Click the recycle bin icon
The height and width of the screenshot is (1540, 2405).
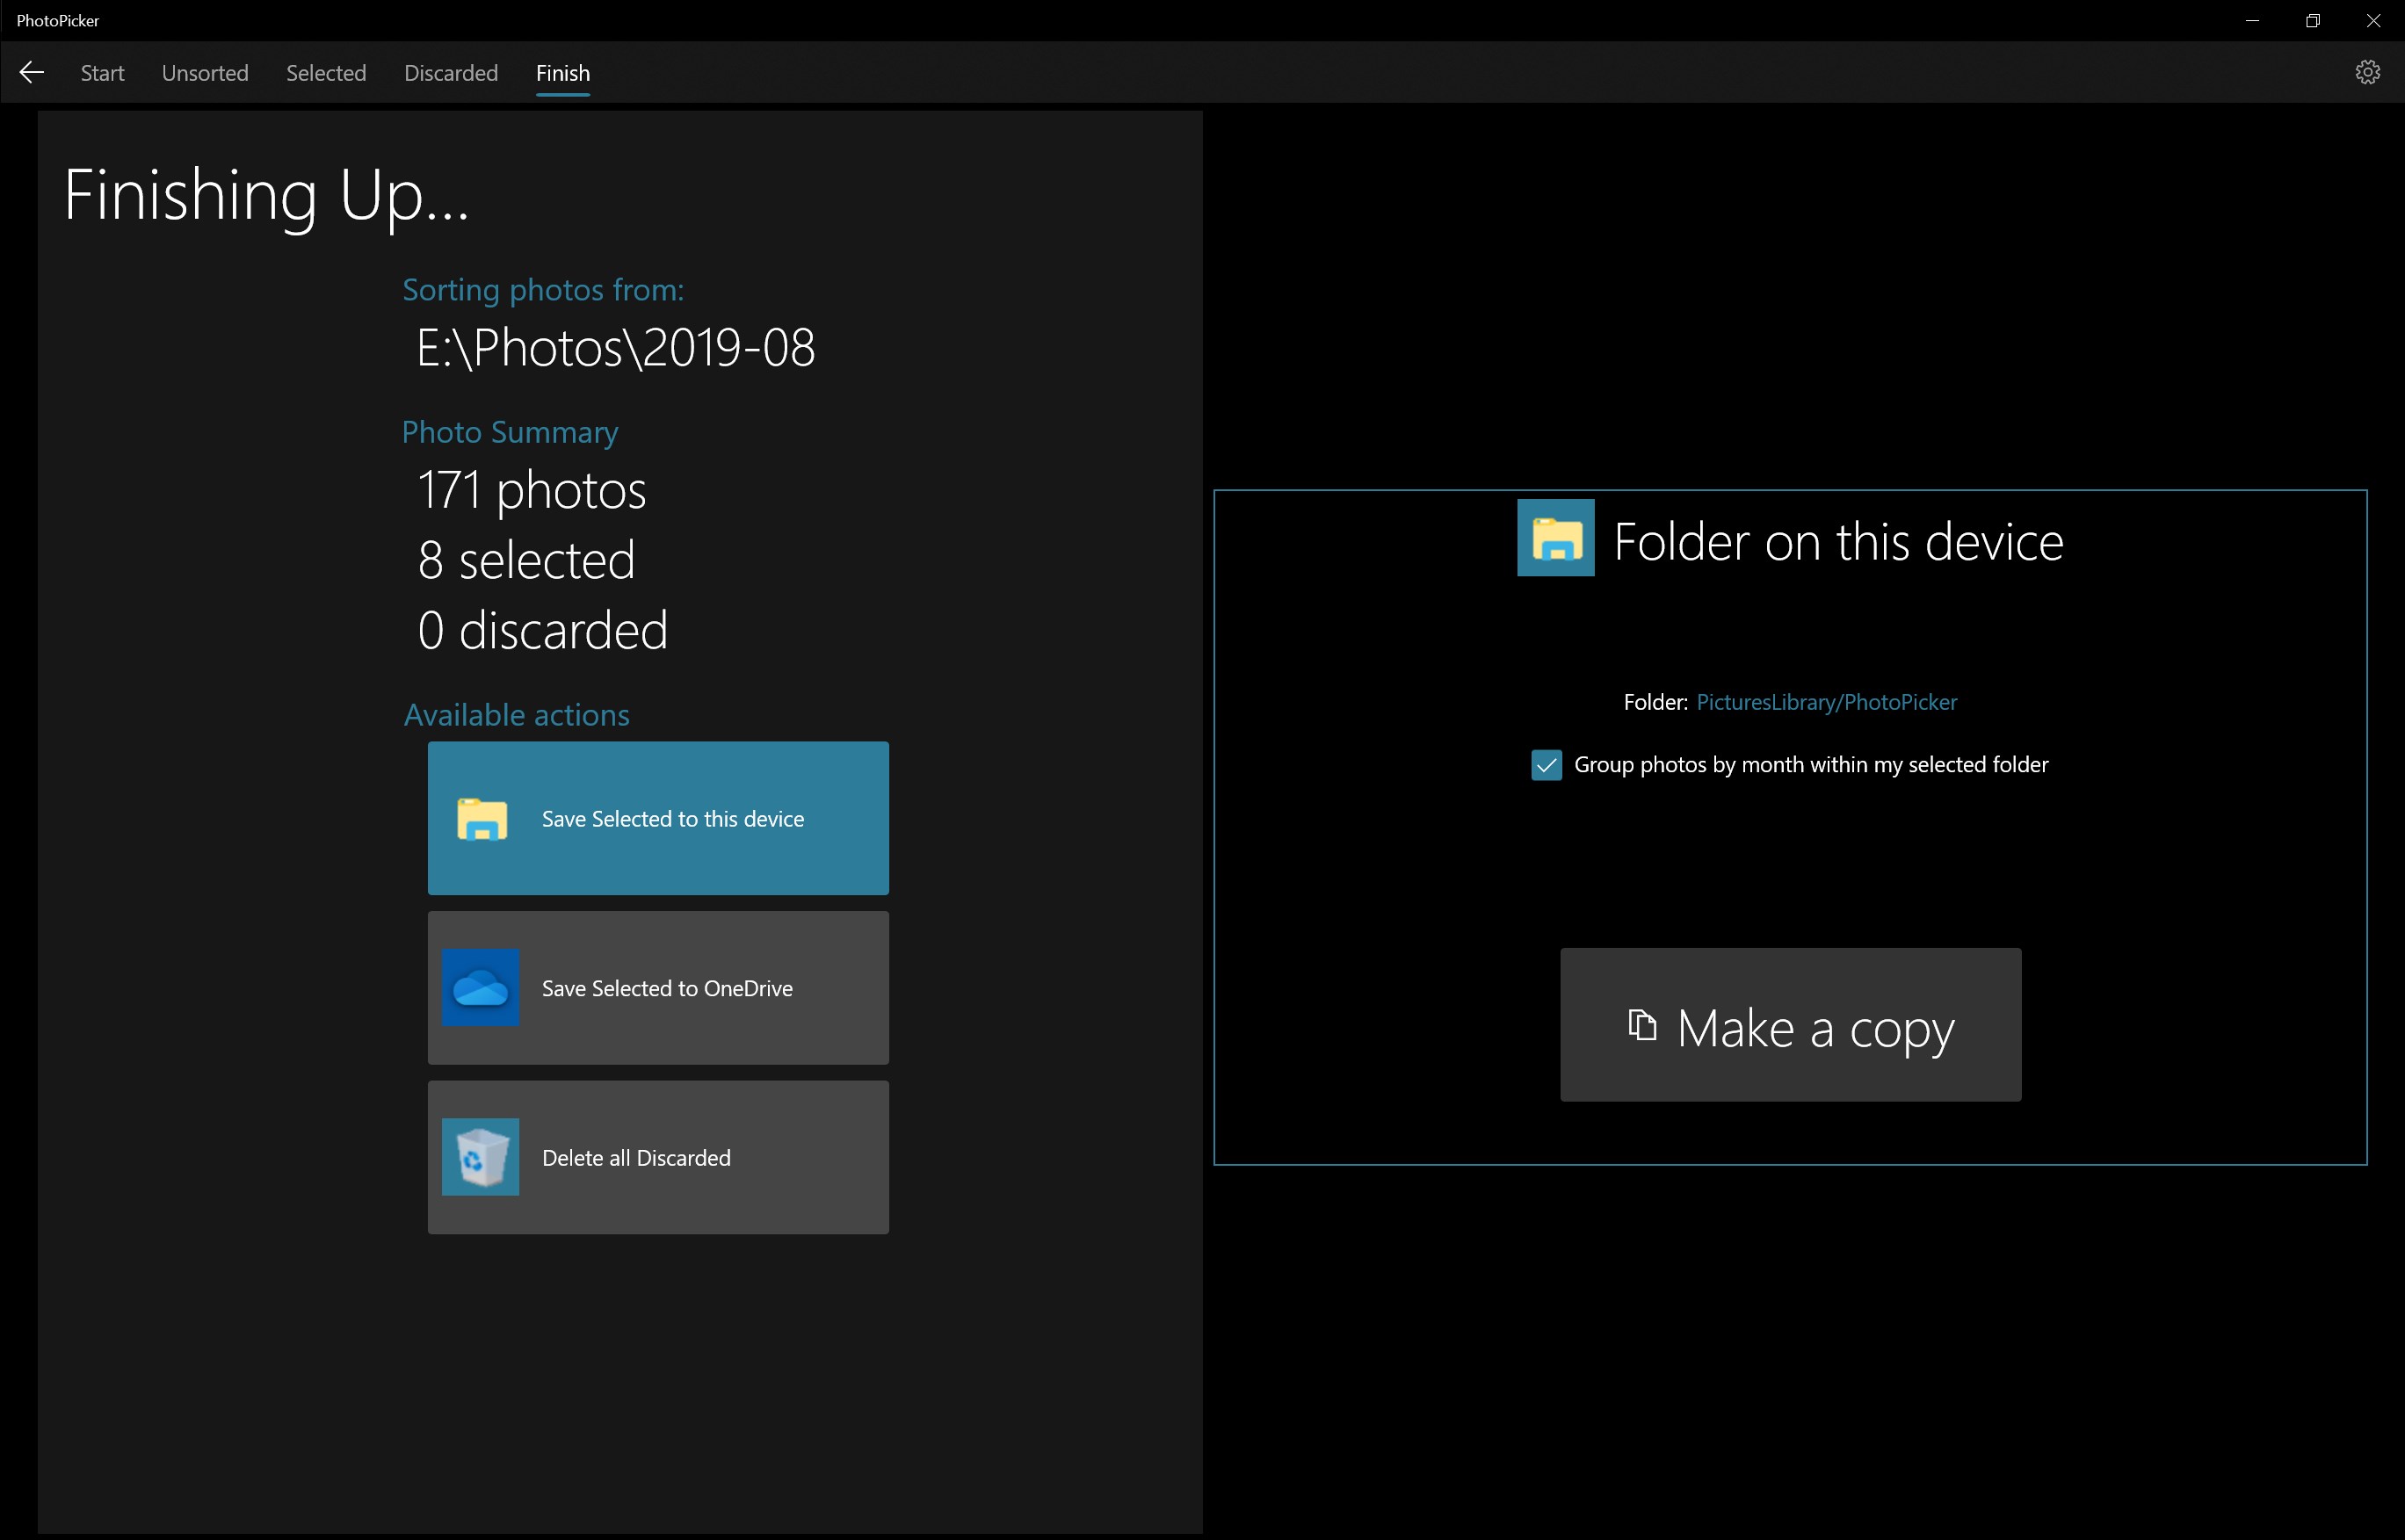480,1157
